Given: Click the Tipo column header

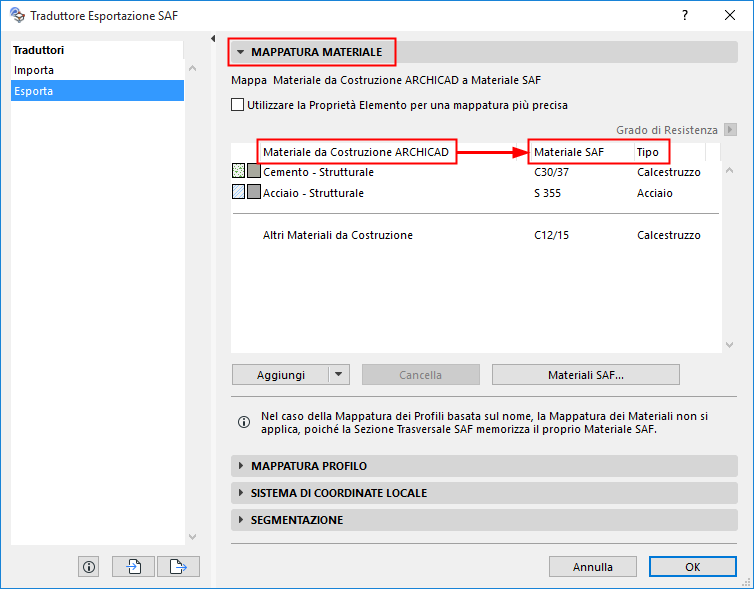Looking at the screenshot, I should tap(648, 152).
